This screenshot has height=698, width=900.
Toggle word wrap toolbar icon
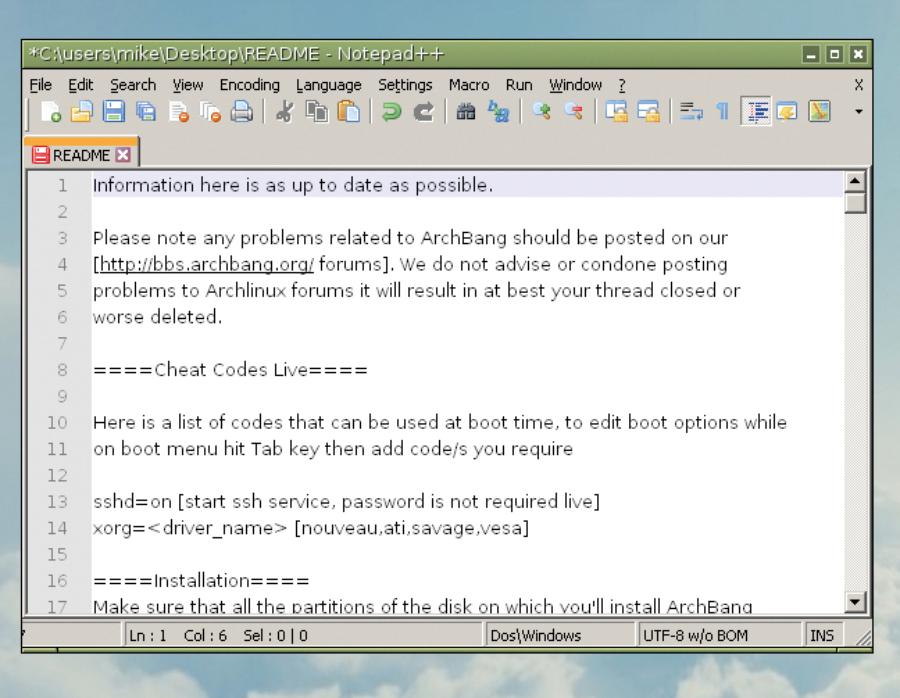pos(691,111)
